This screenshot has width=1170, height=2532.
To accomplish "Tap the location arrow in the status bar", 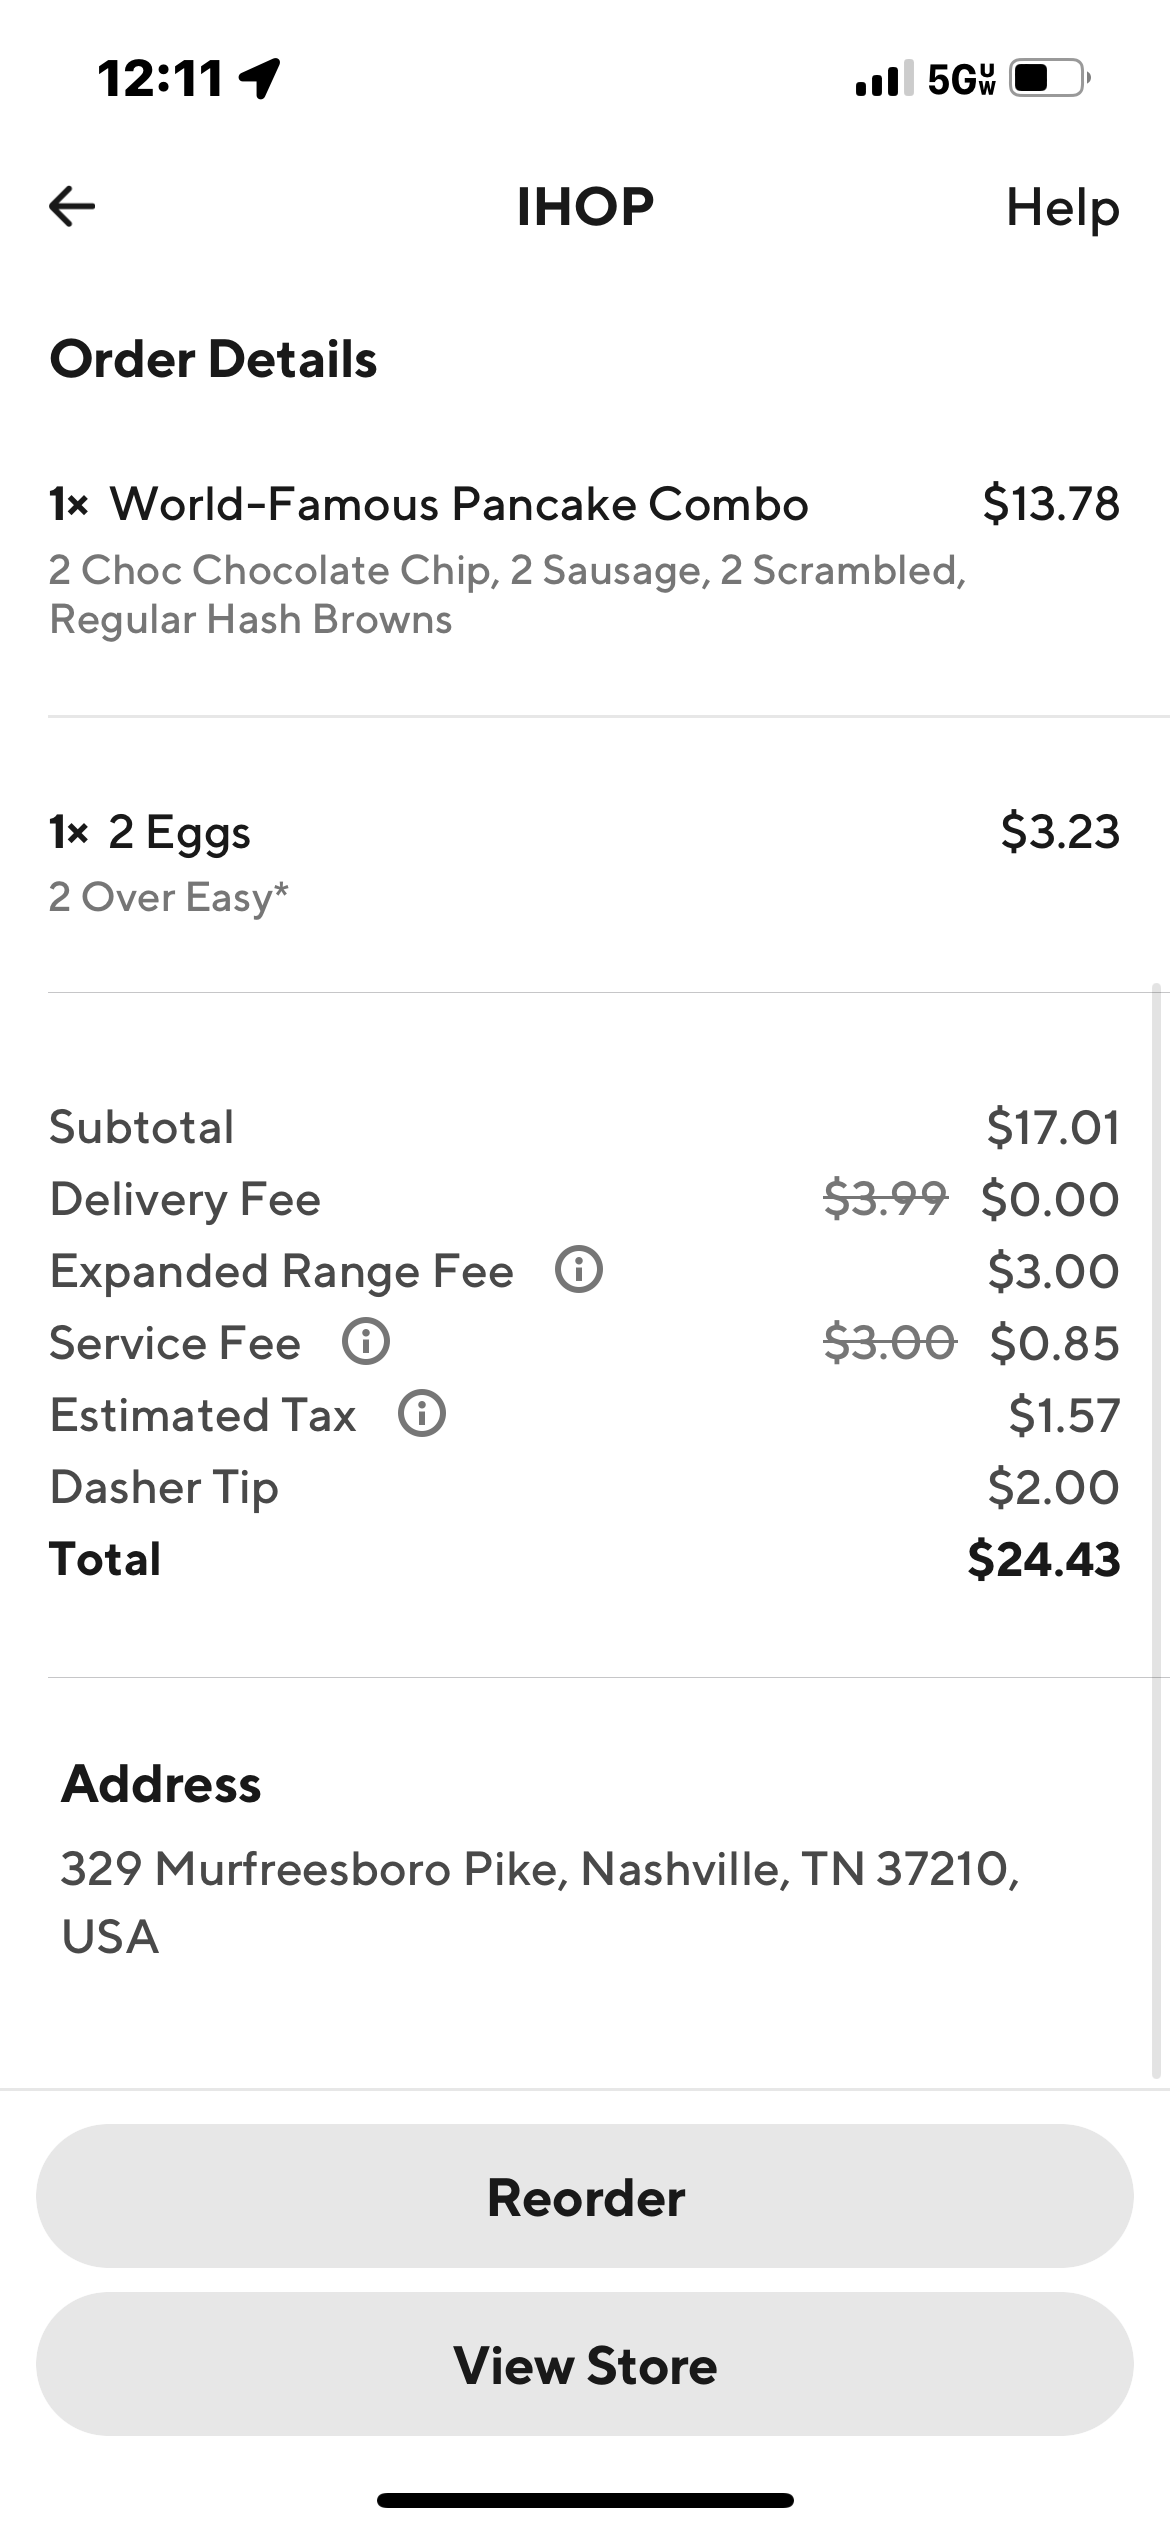I will coord(259,79).
